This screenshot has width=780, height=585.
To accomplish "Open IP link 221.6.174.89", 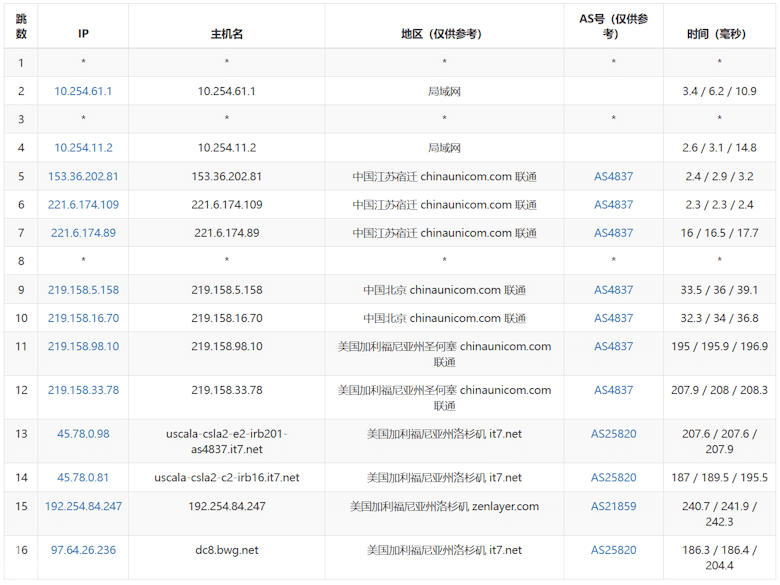I will click(x=83, y=233).
